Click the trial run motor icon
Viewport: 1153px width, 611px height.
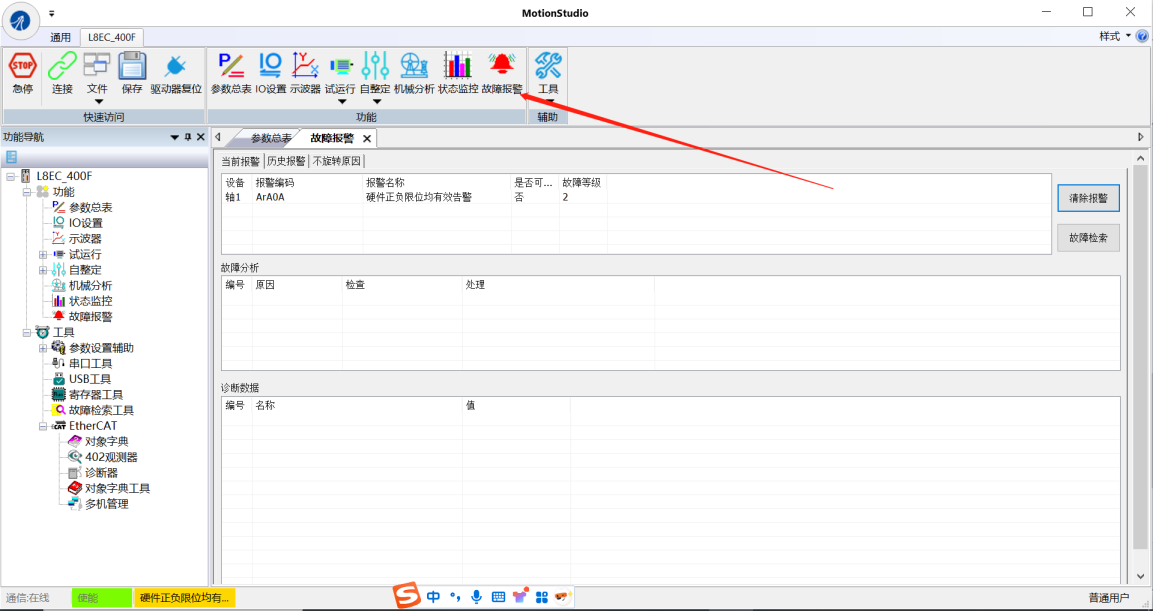pos(340,65)
